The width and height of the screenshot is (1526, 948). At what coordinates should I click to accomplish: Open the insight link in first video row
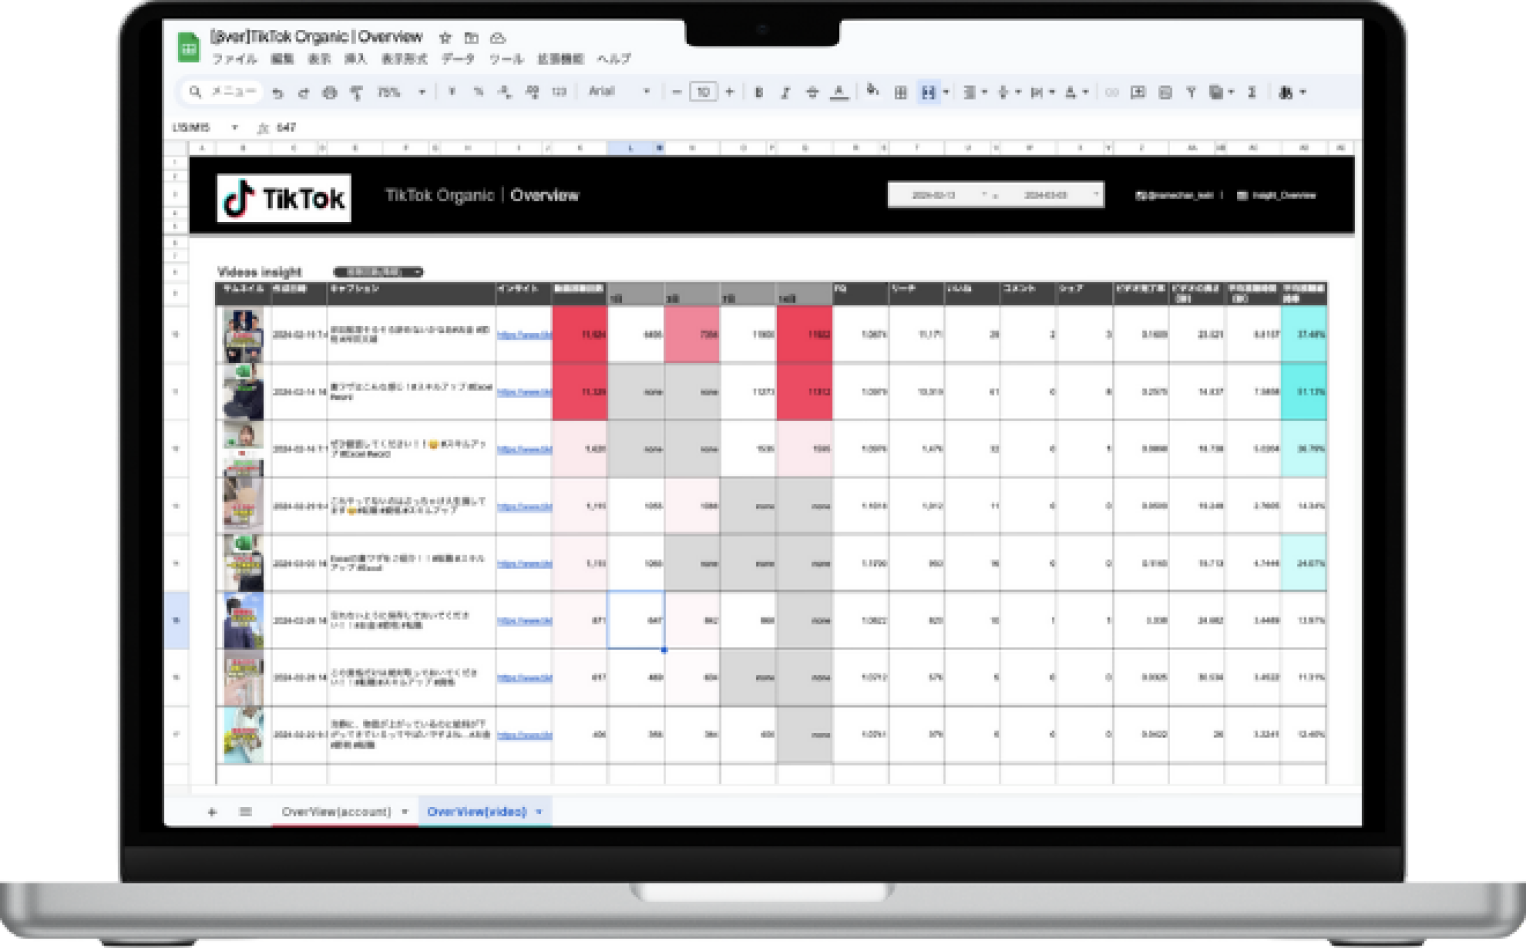pyautogui.click(x=524, y=335)
